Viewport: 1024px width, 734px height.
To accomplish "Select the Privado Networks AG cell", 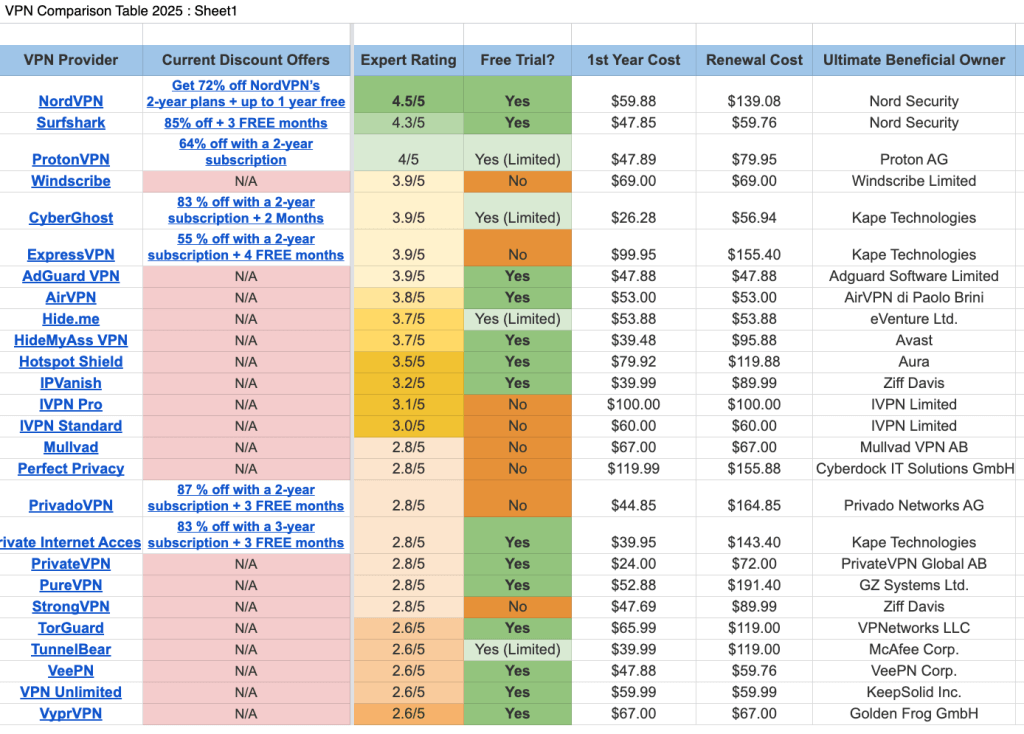I will pyautogui.click(x=914, y=498).
